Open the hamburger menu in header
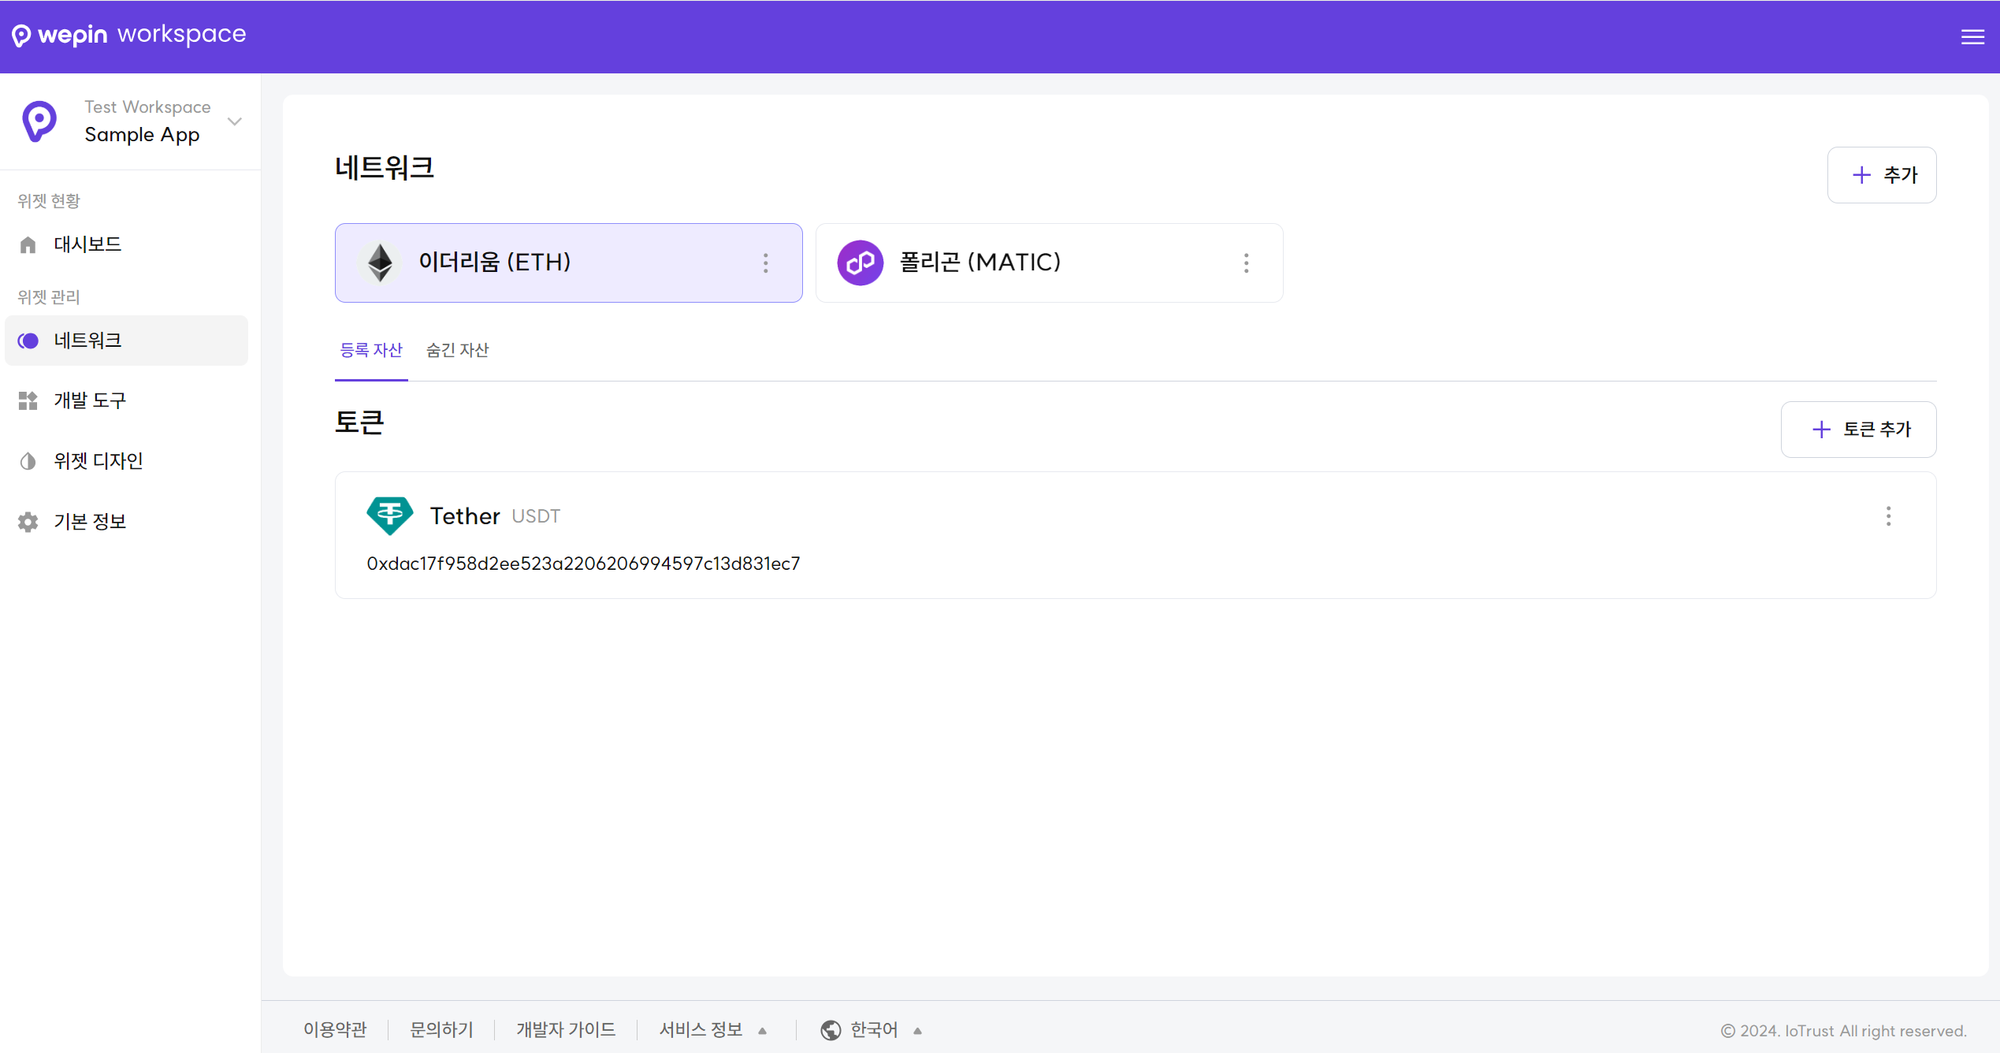The width and height of the screenshot is (2000, 1053). 1972,37
